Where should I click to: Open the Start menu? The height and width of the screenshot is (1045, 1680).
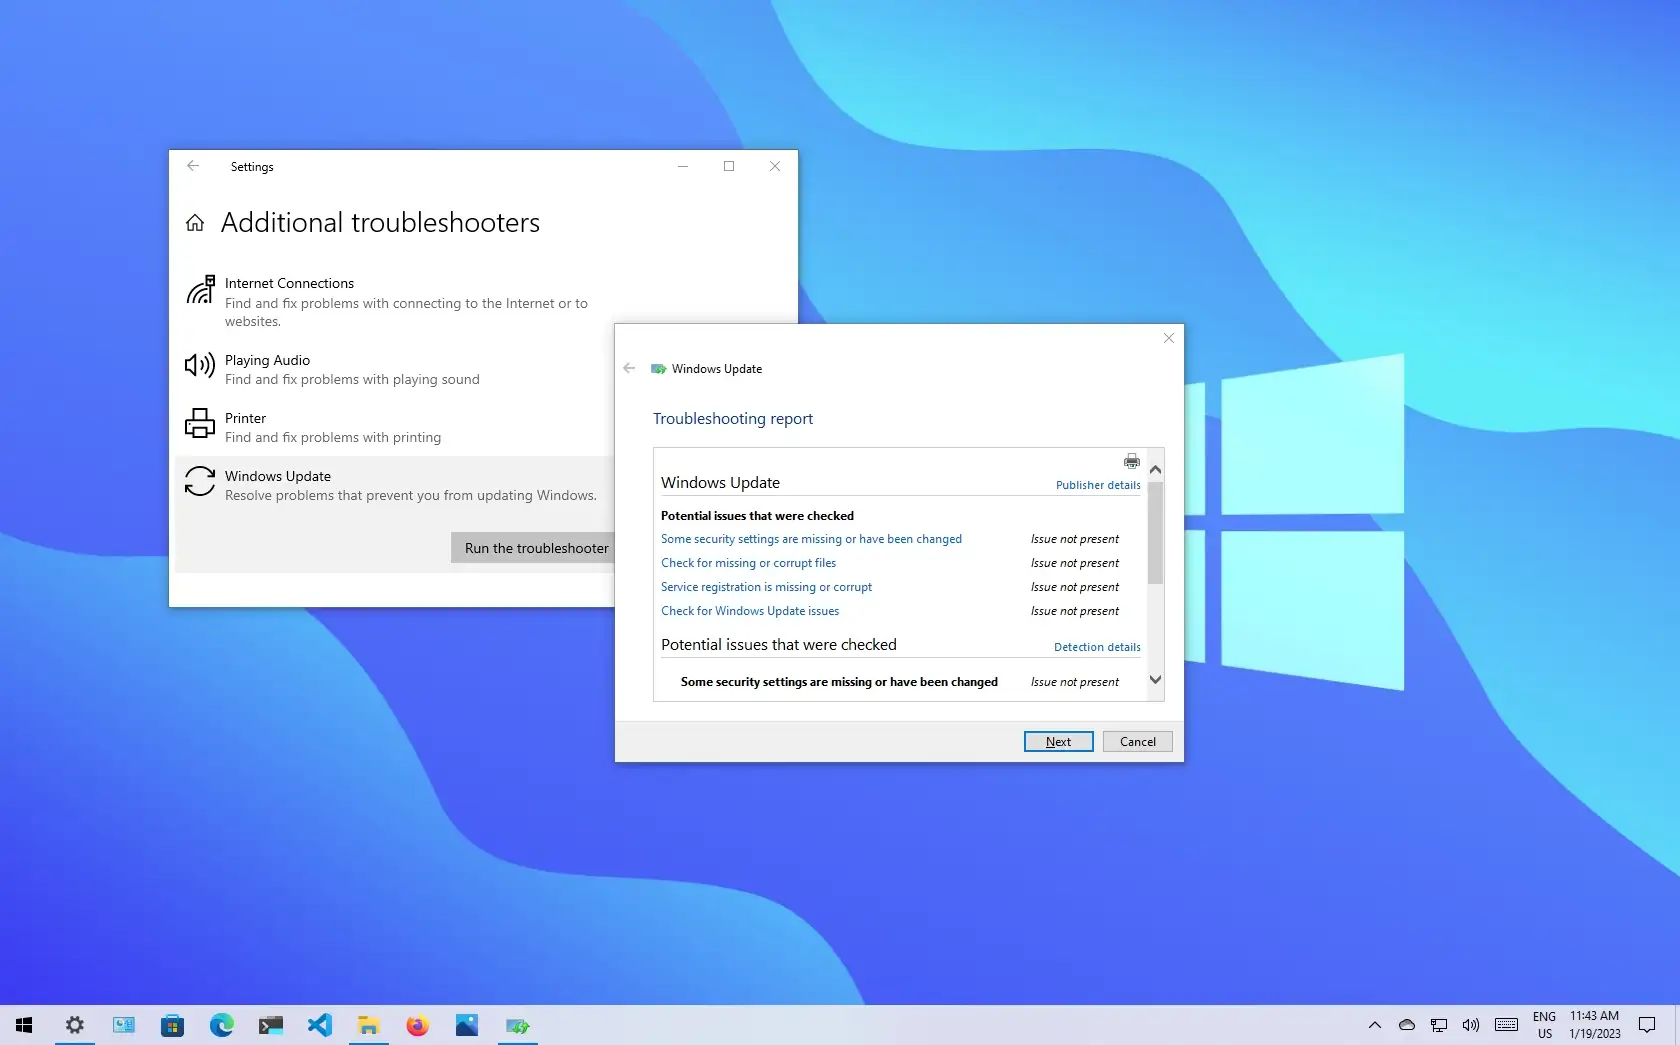[x=24, y=1025]
